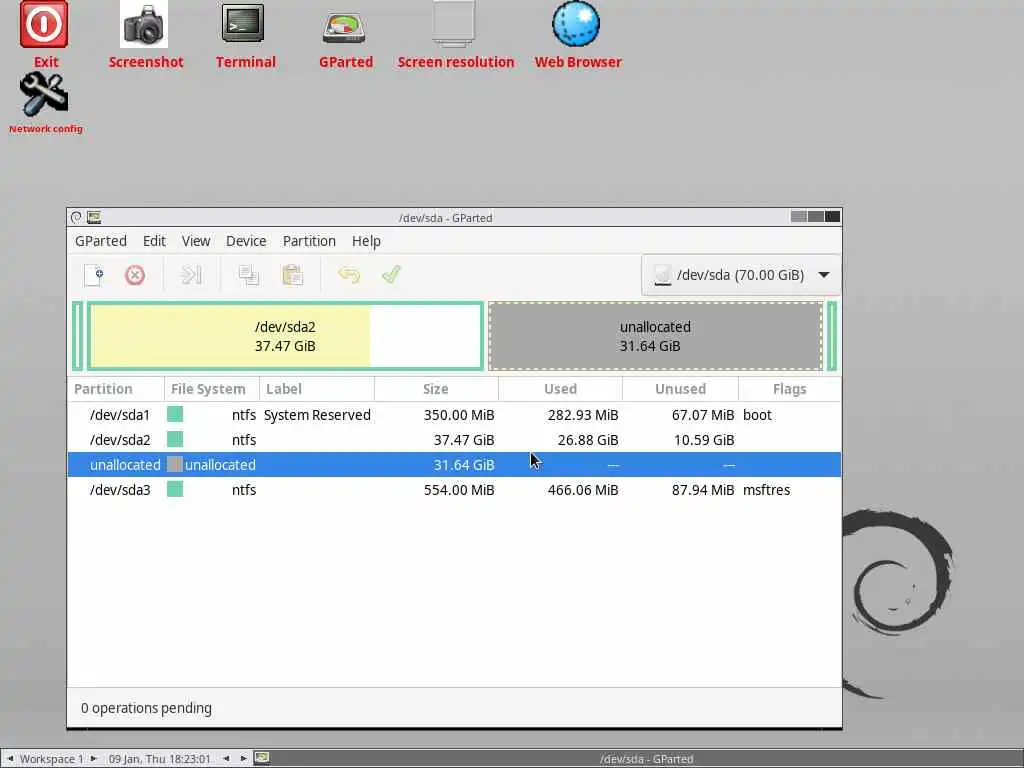Click the left arrow after the taskbar clock
Image resolution: width=1024 pixels, height=768 pixels.
click(x=226, y=759)
